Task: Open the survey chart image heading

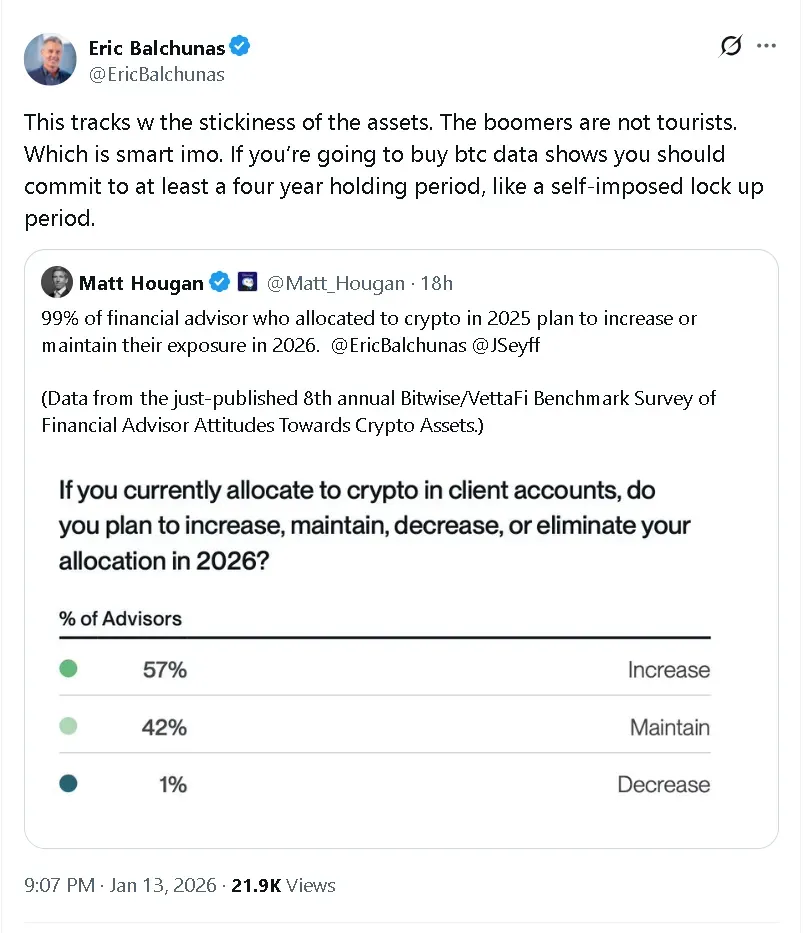Action: pos(375,525)
